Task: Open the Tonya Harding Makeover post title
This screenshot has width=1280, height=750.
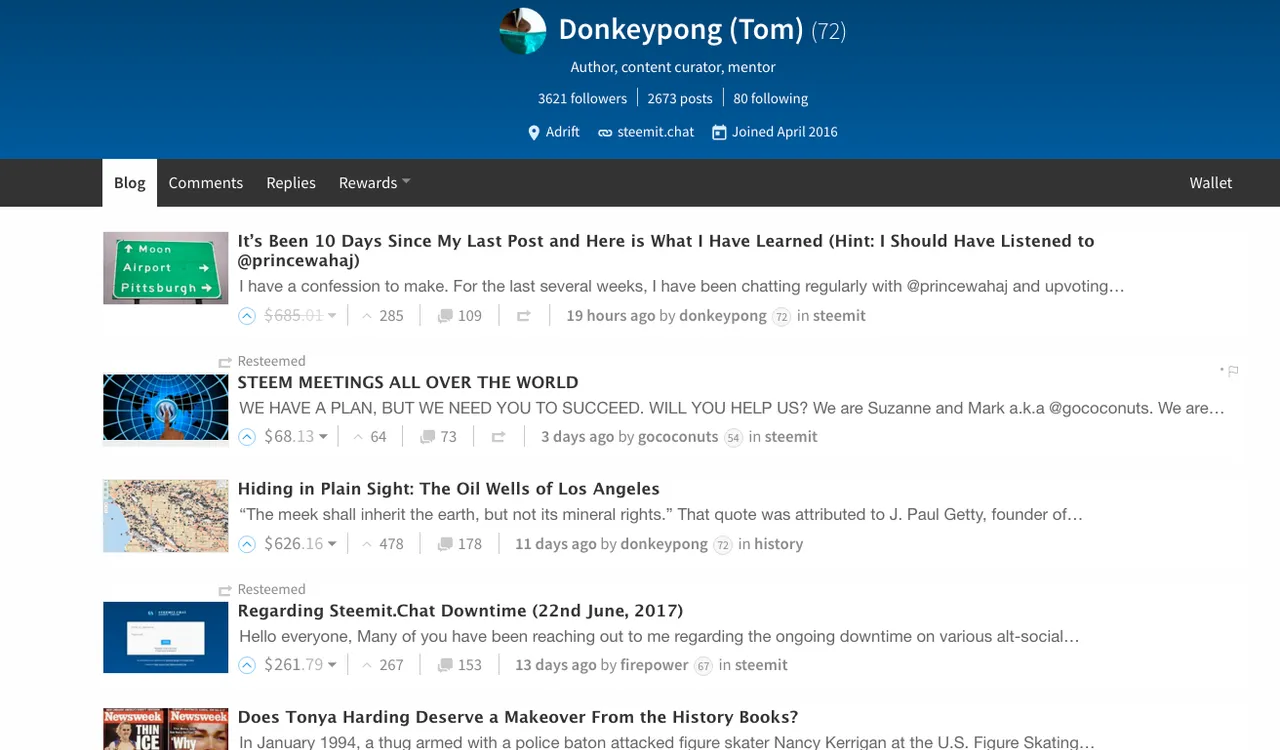Action: [x=518, y=717]
